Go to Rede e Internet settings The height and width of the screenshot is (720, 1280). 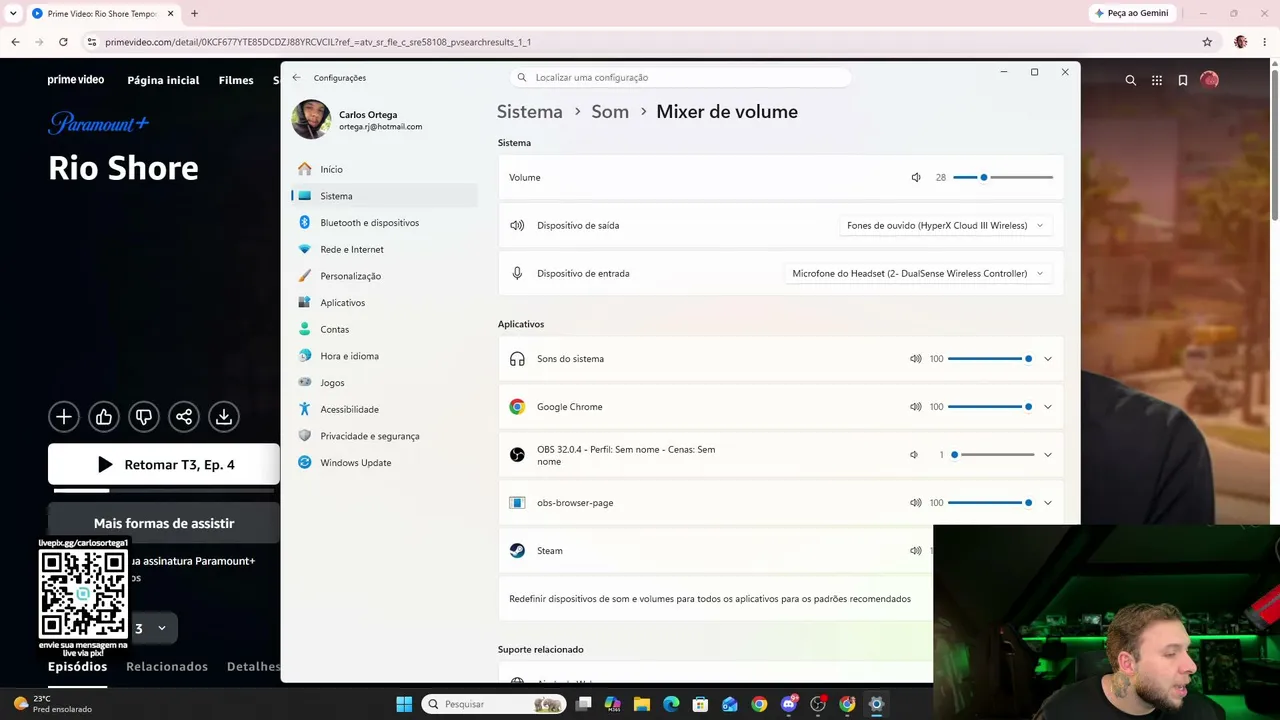click(x=384, y=250)
